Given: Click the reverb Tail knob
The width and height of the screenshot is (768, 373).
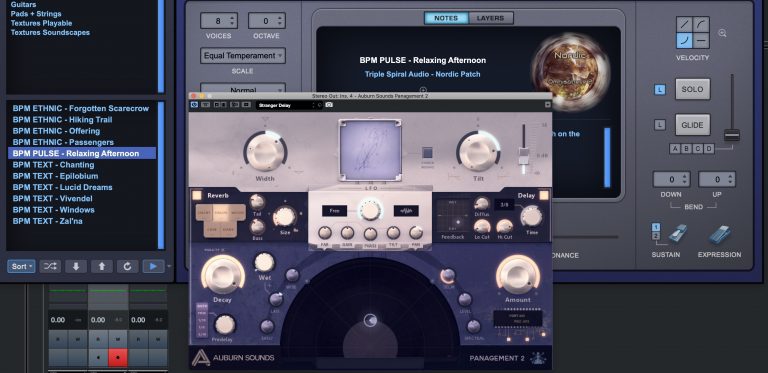Looking at the screenshot, I should coord(257,202).
